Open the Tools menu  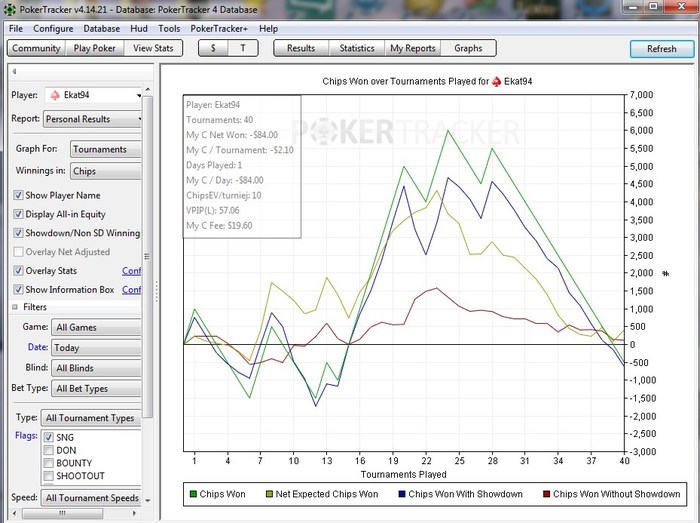click(x=169, y=29)
